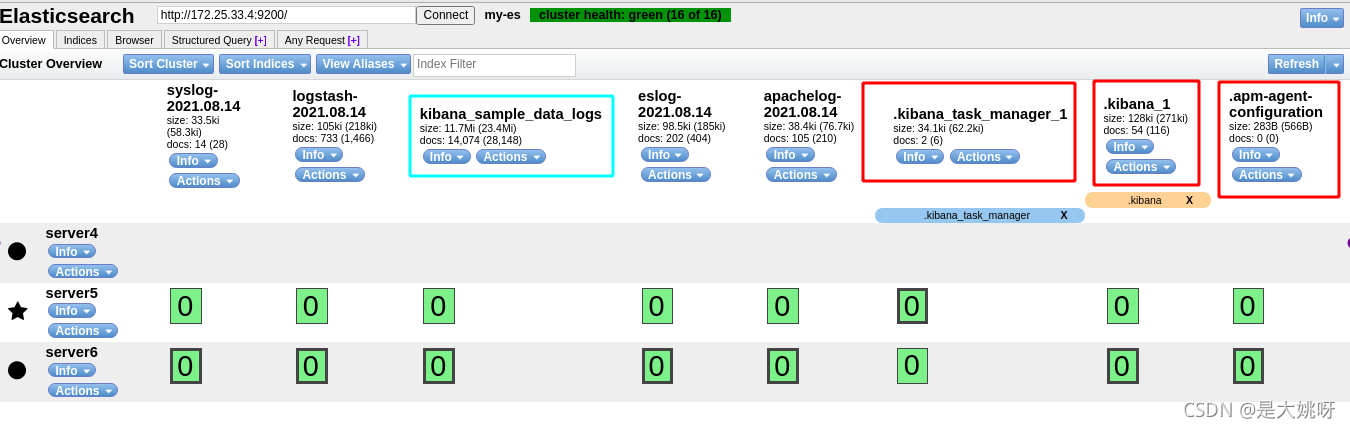Expand the Sort Cluster dropdown
This screenshot has width=1350, height=428.
[x=169, y=64]
